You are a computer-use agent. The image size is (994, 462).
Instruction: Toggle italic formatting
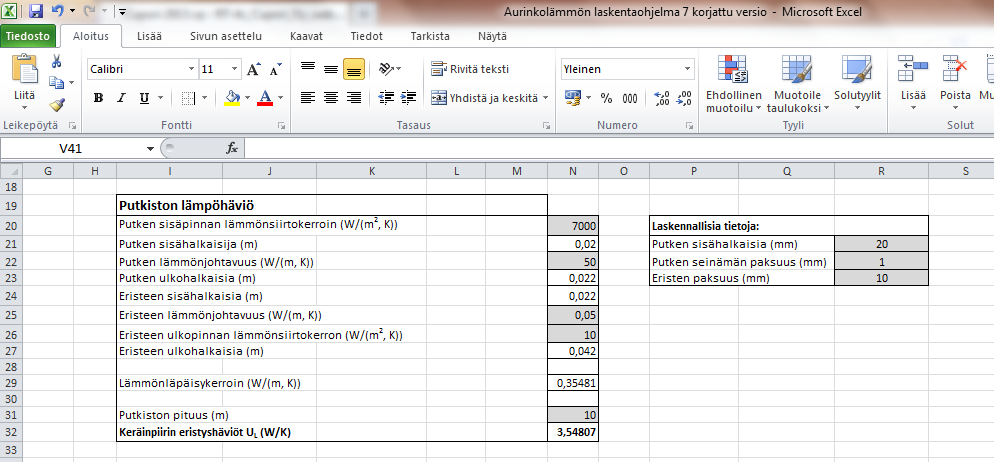pyautogui.click(x=121, y=98)
